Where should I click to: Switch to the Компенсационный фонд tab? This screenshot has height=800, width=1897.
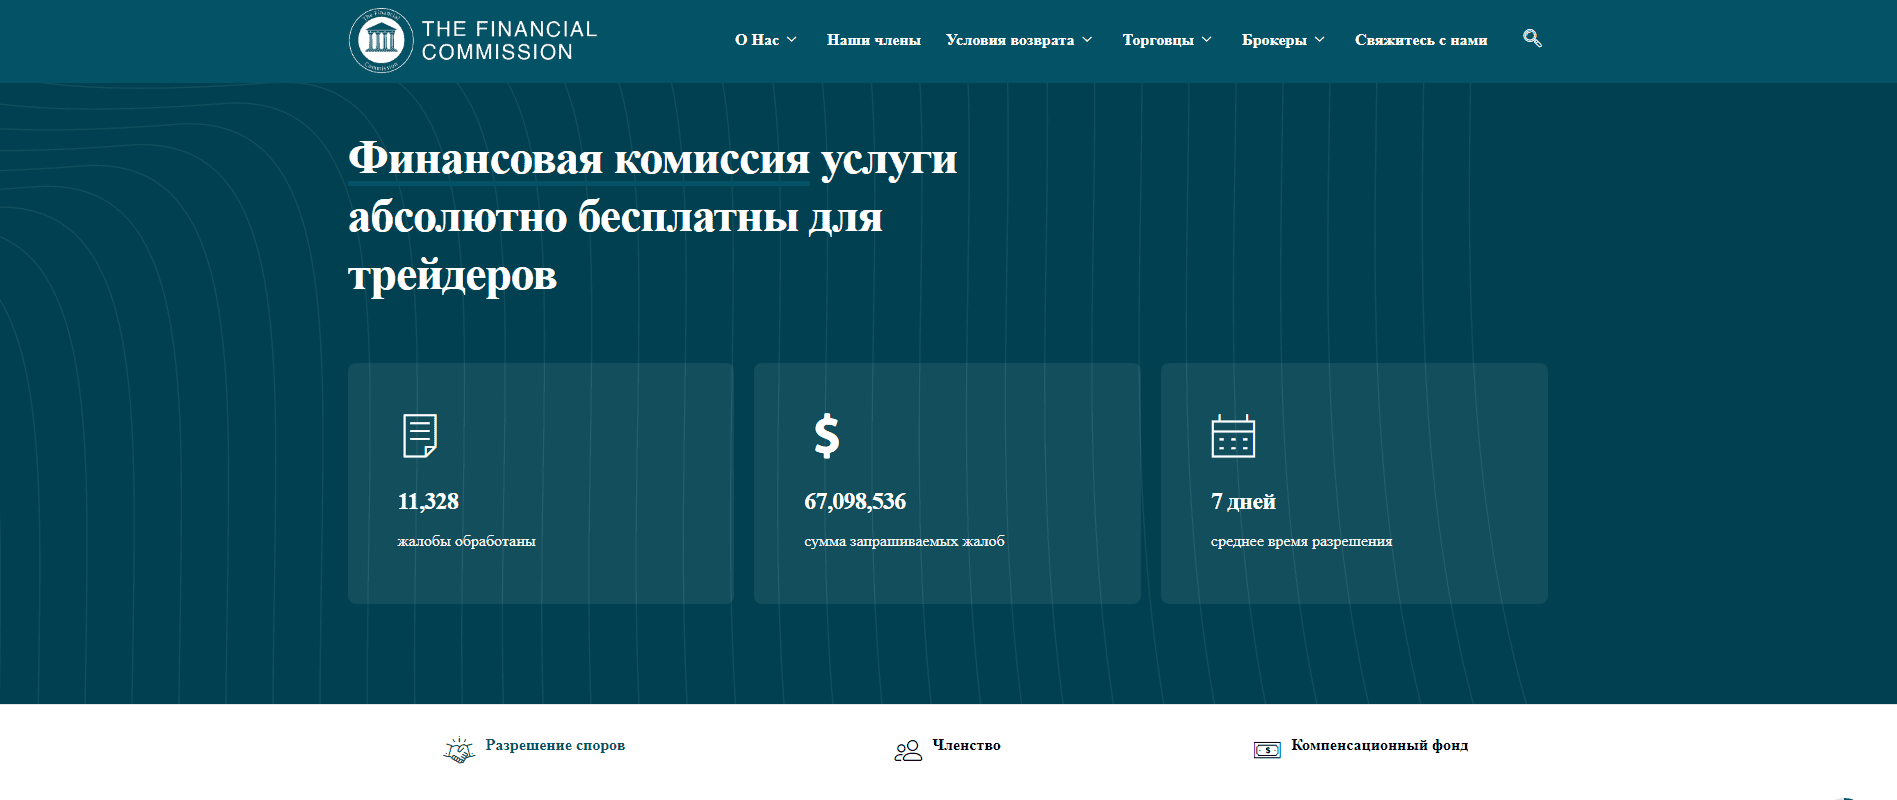1380,745
